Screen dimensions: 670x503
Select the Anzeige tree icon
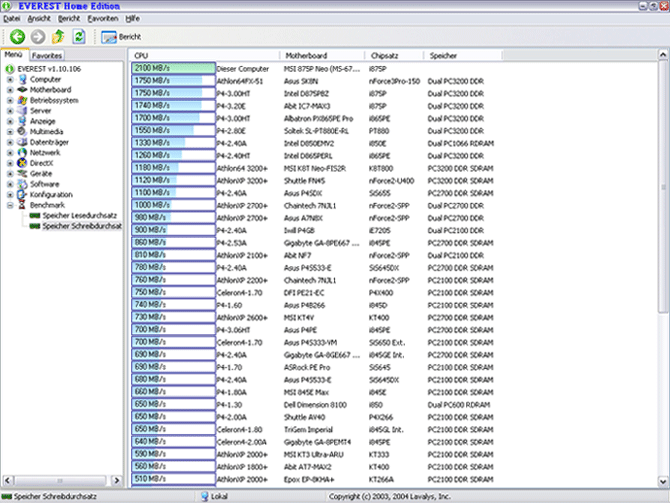tap(22, 121)
